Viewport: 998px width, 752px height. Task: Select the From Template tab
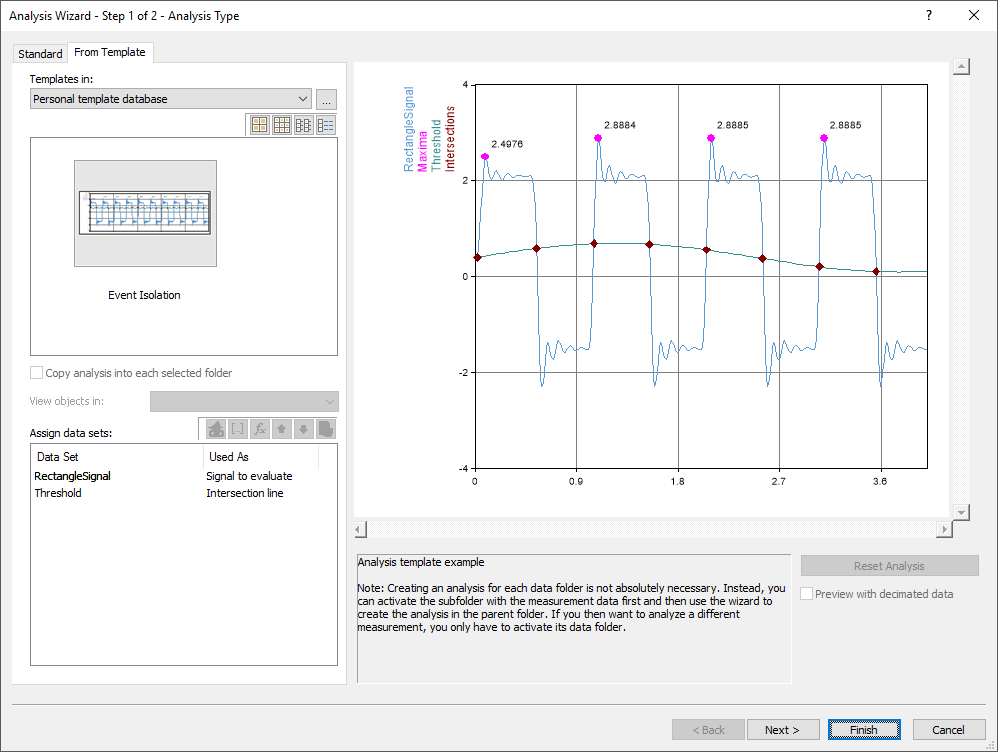pyautogui.click(x=110, y=52)
